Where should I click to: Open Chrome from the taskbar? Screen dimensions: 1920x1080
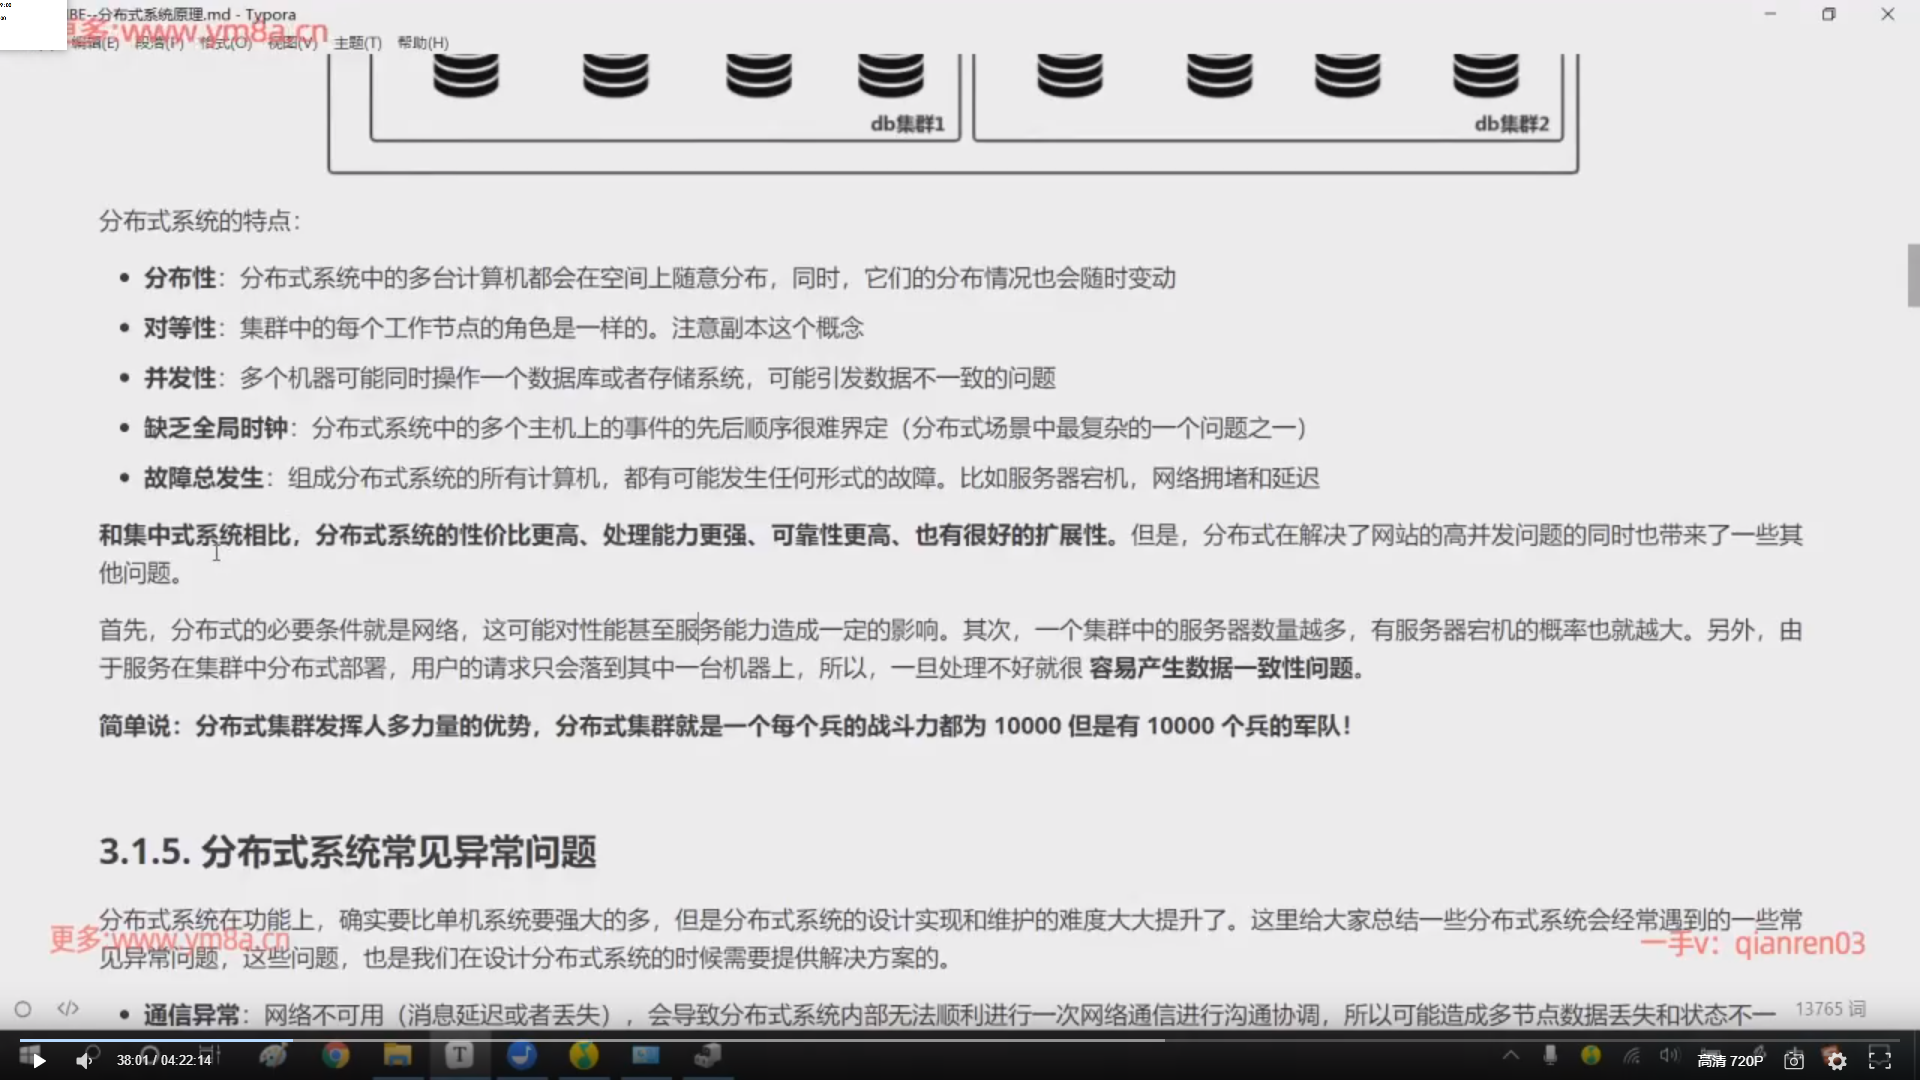[336, 1055]
